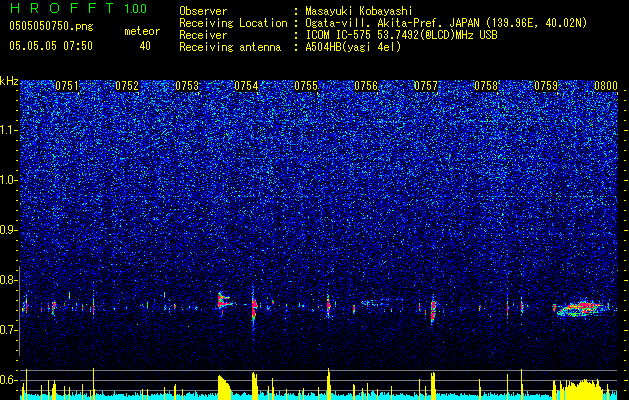Click the kHz axis unit label
The width and height of the screenshot is (629, 400).
[9, 81]
